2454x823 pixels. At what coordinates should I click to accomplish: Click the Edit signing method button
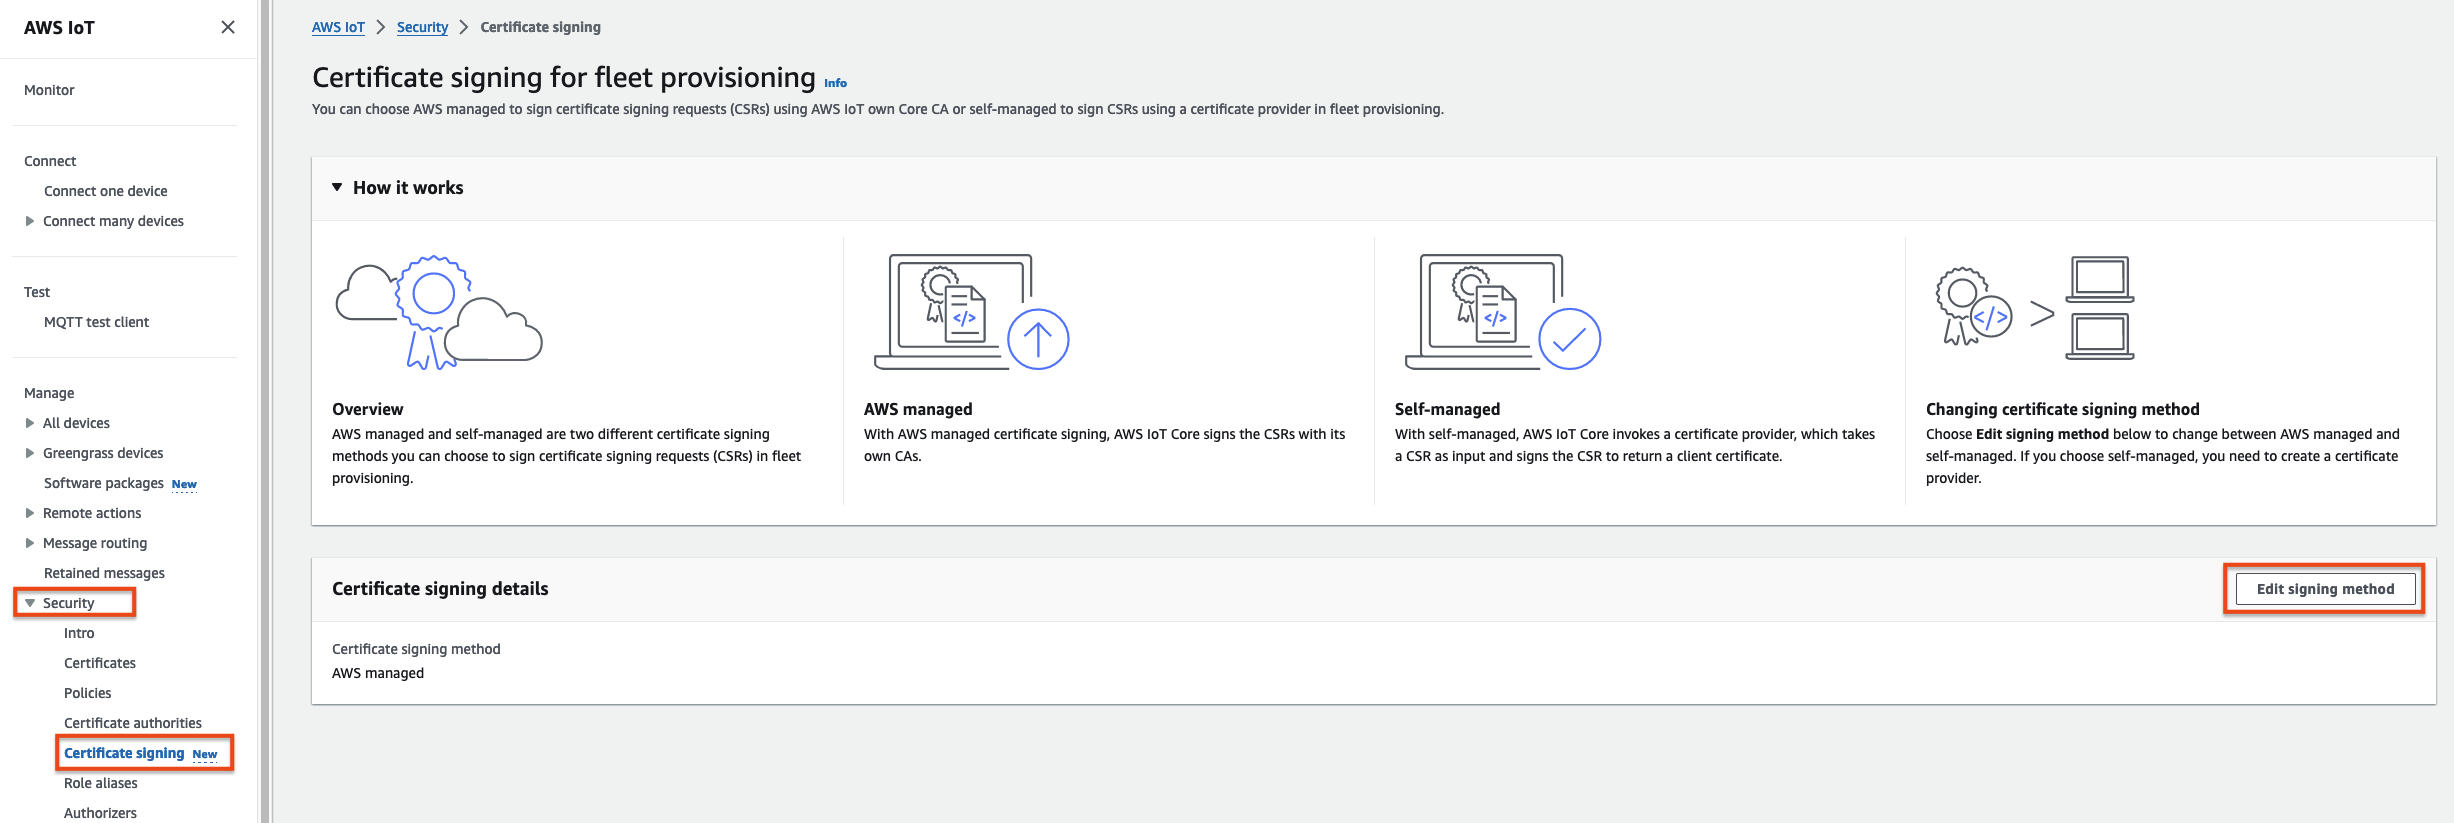click(x=2325, y=589)
